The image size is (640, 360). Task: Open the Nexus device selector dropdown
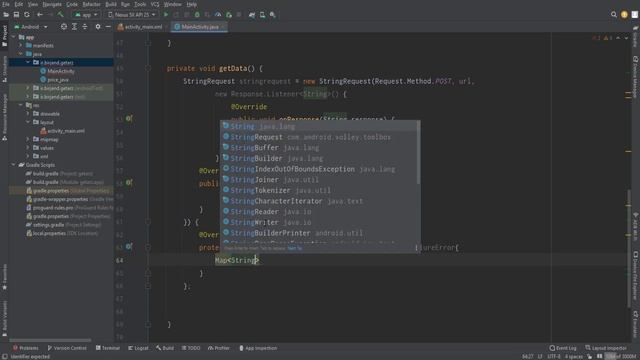131,15
